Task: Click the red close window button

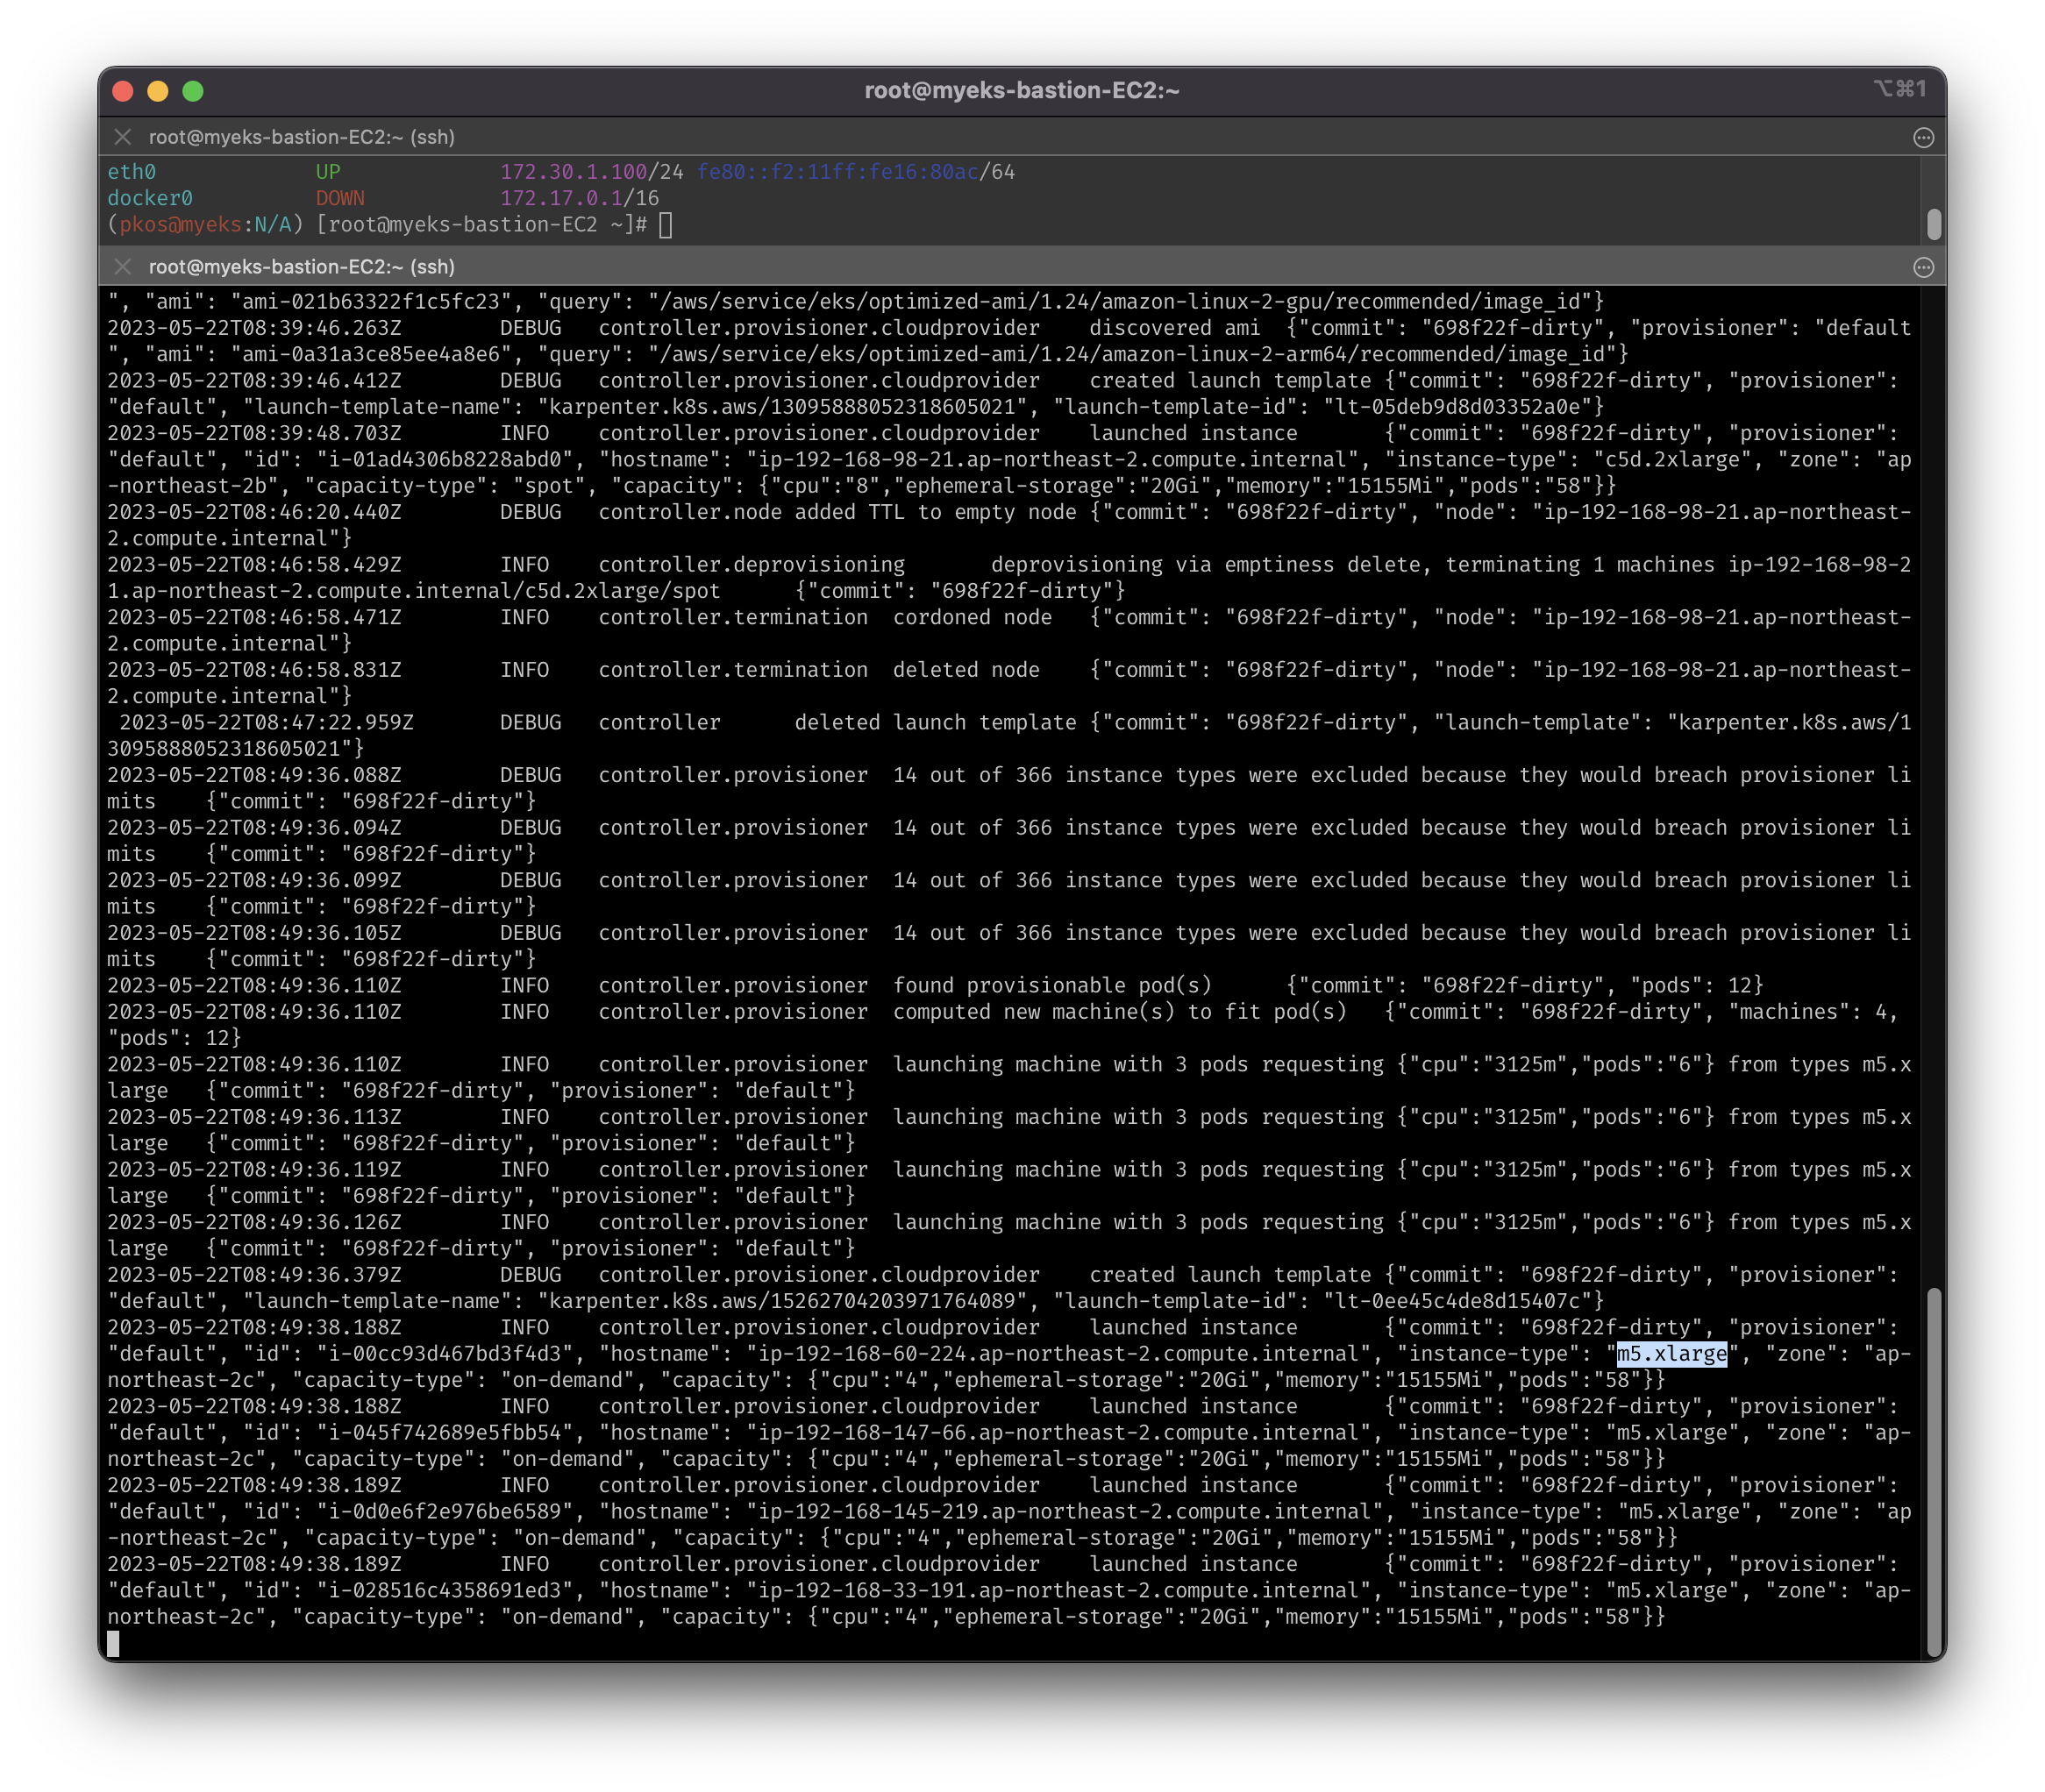Action: coord(123,91)
